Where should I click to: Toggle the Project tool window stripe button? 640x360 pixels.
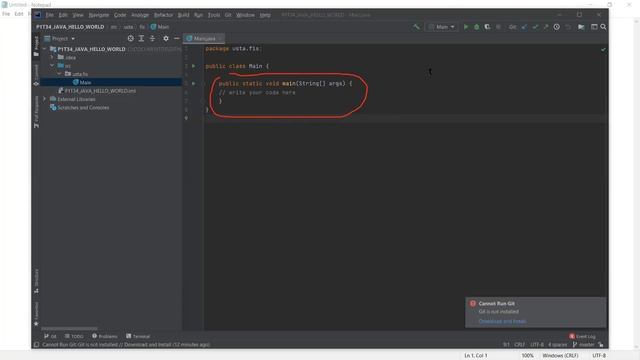coord(36,46)
